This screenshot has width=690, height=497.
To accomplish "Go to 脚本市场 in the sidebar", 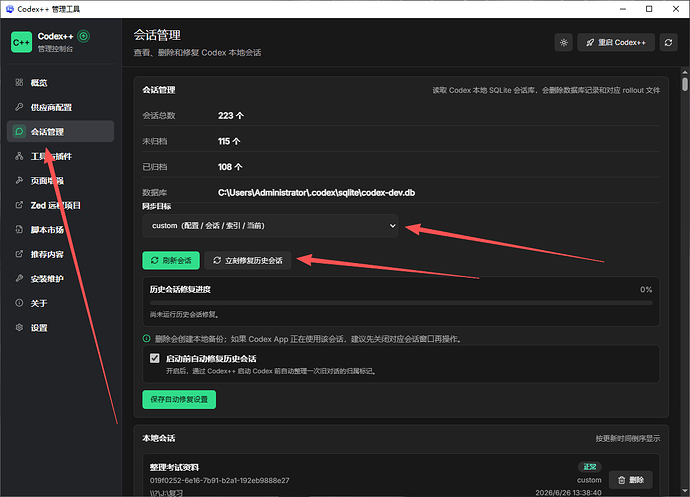I will pyautogui.click(x=60, y=230).
